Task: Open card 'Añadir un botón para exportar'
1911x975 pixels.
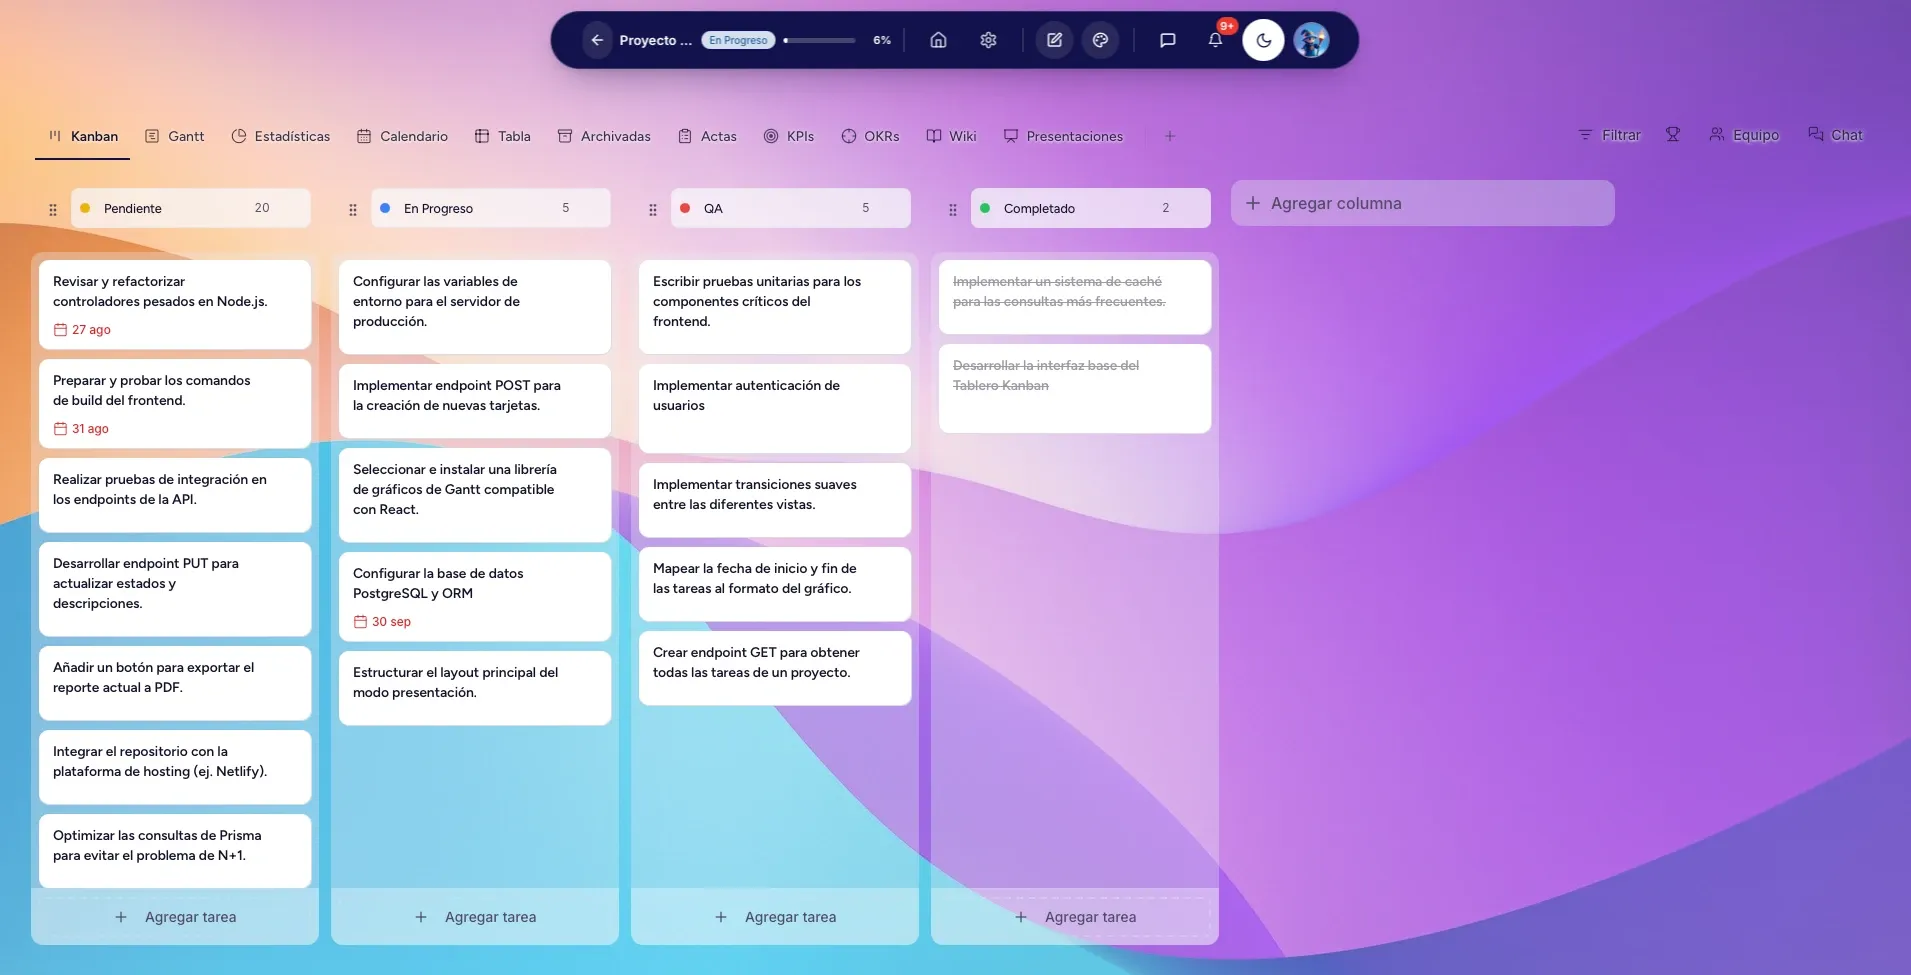Action: [175, 683]
